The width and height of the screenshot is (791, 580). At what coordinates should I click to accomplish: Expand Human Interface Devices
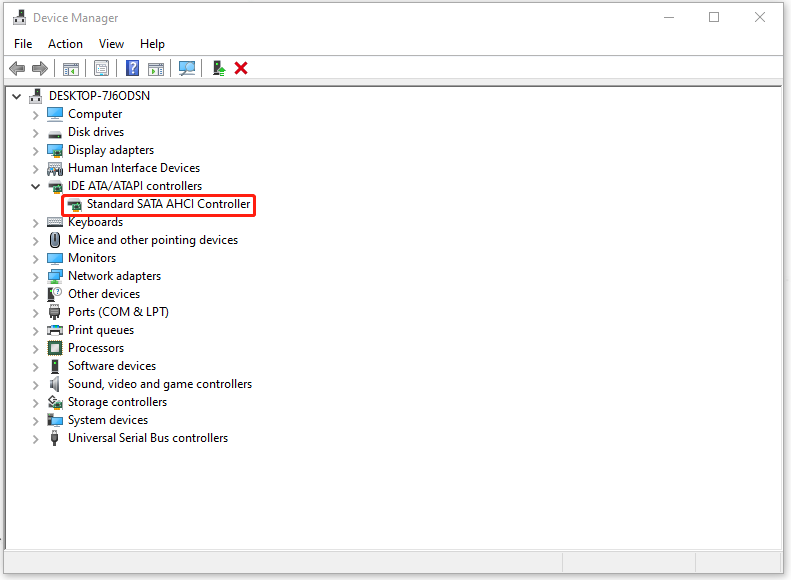35,169
